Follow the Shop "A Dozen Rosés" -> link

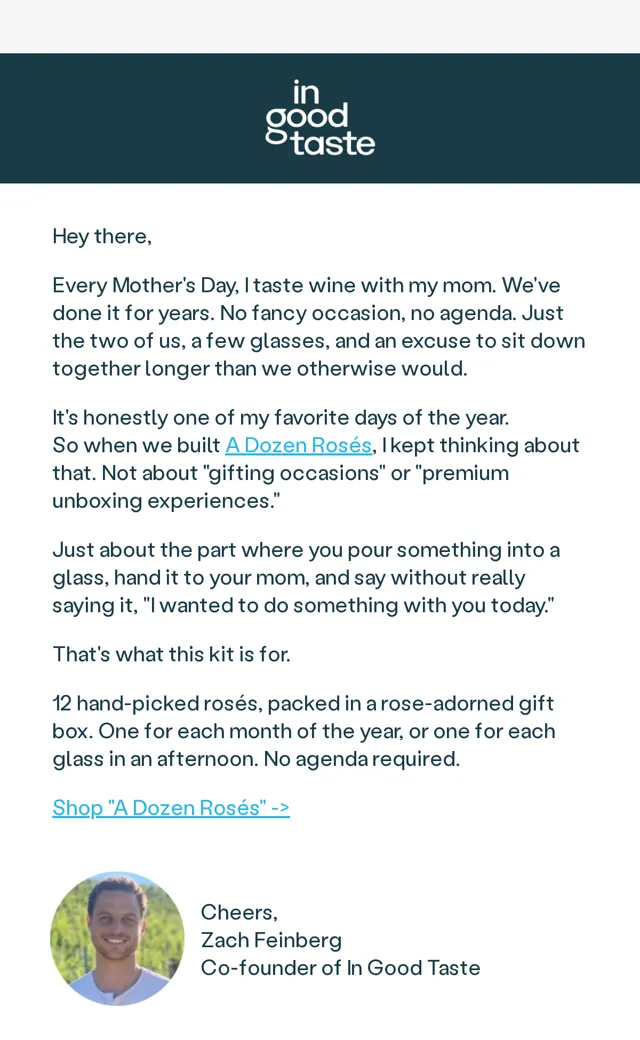pyautogui.click(x=171, y=808)
